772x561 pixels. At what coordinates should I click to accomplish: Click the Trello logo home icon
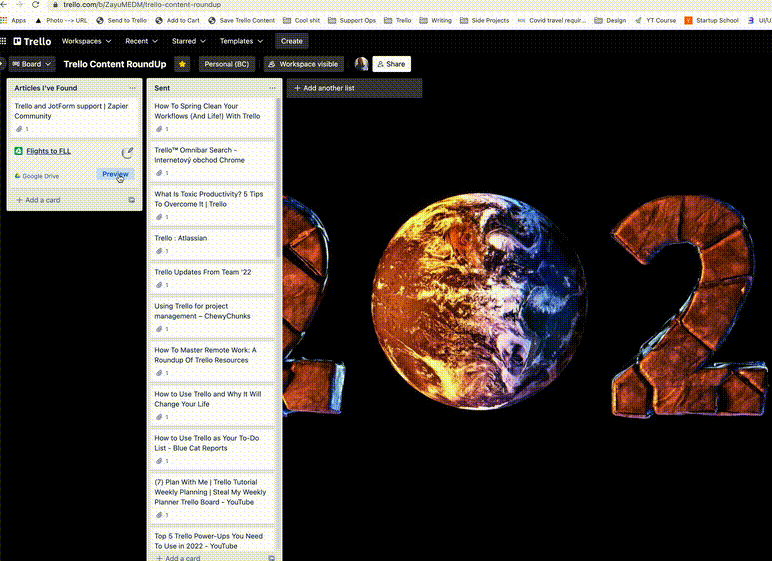32,41
